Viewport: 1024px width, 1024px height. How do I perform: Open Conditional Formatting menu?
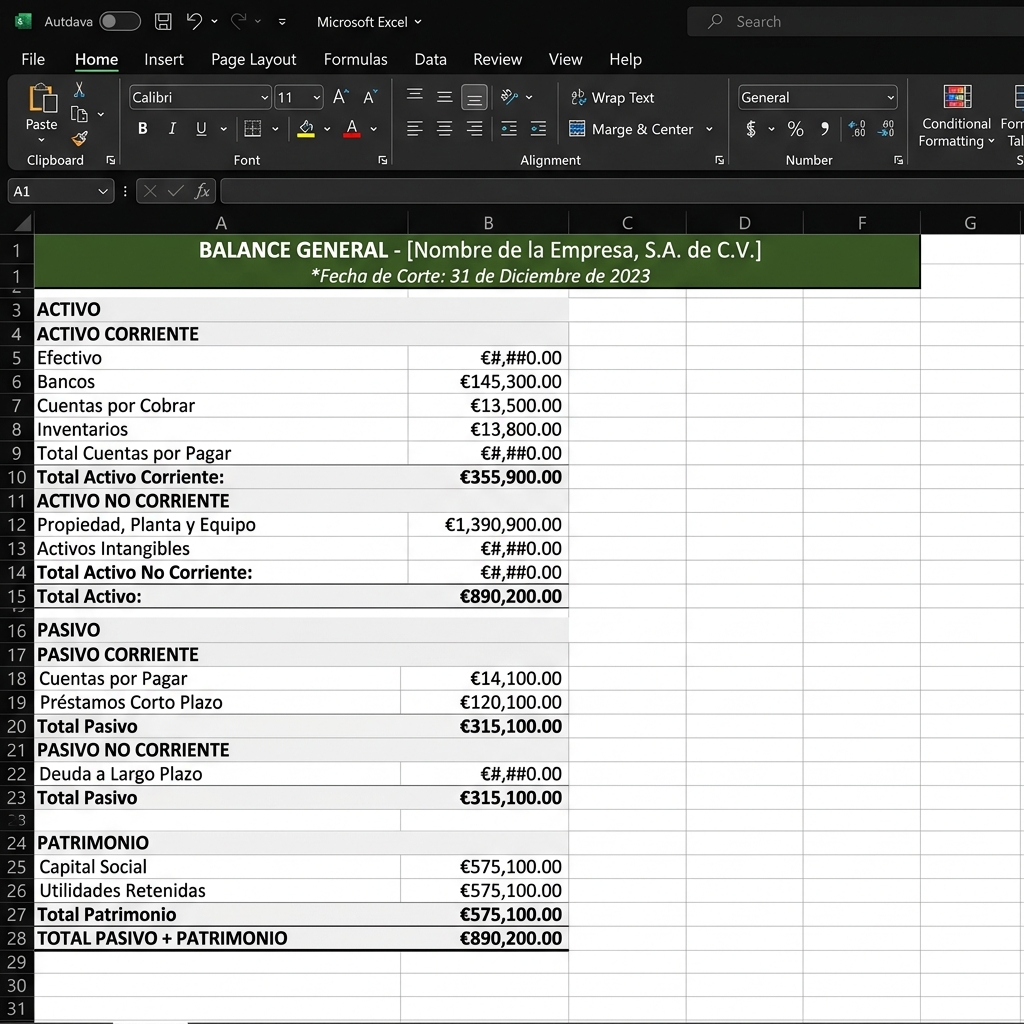[x=957, y=116]
